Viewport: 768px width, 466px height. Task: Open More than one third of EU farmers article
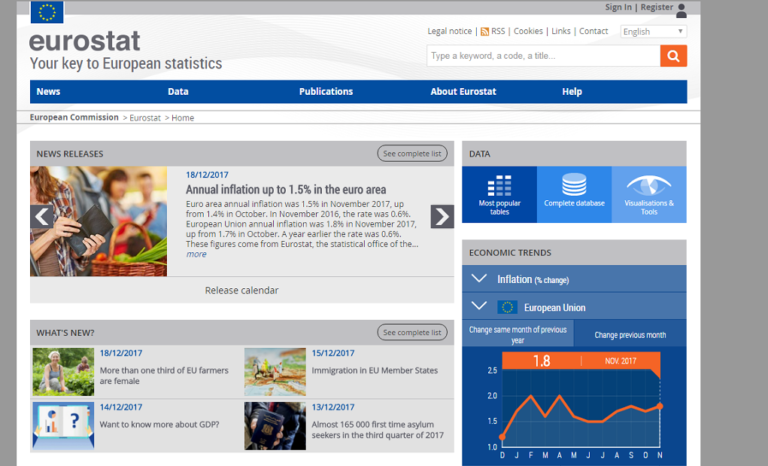(164, 375)
